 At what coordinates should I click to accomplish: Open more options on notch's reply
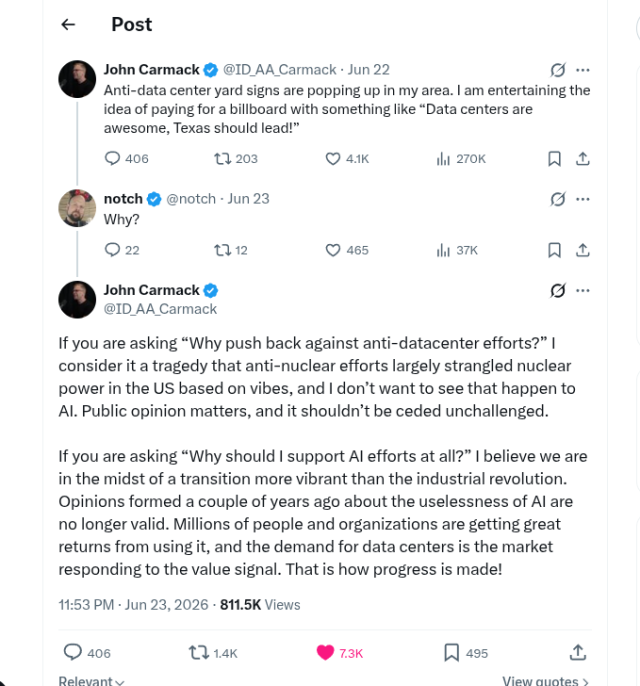583,200
